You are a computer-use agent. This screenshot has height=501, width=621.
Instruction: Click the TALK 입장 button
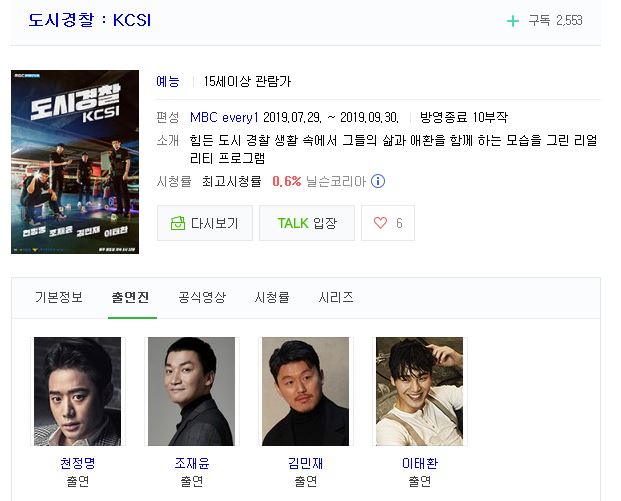(x=307, y=223)
